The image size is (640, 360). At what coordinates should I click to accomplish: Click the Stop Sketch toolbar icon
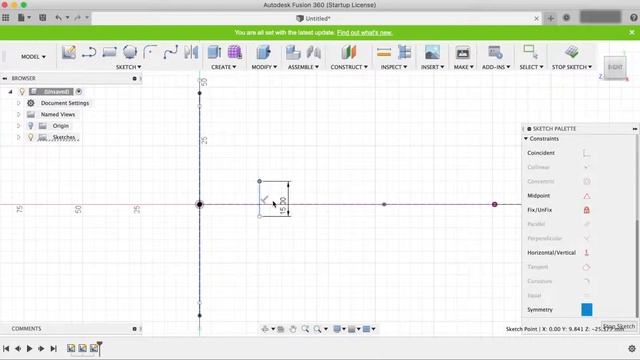(x=571, y=52)
